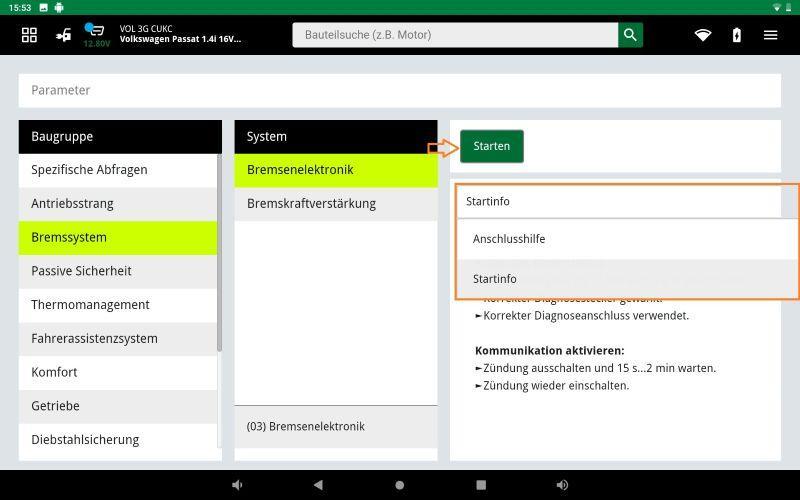Tap the volume up speaker icon
The height and width of the screenshot is (500, 800).
562,485
